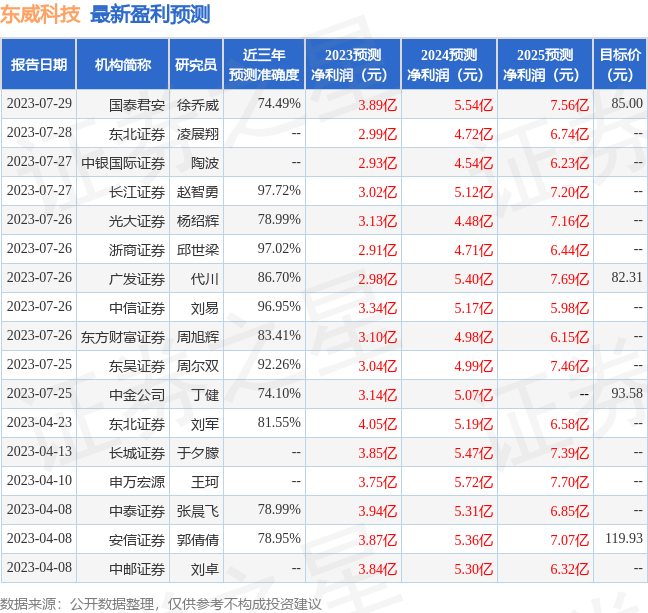Click the 数据来源 footer note

[160, 604]
